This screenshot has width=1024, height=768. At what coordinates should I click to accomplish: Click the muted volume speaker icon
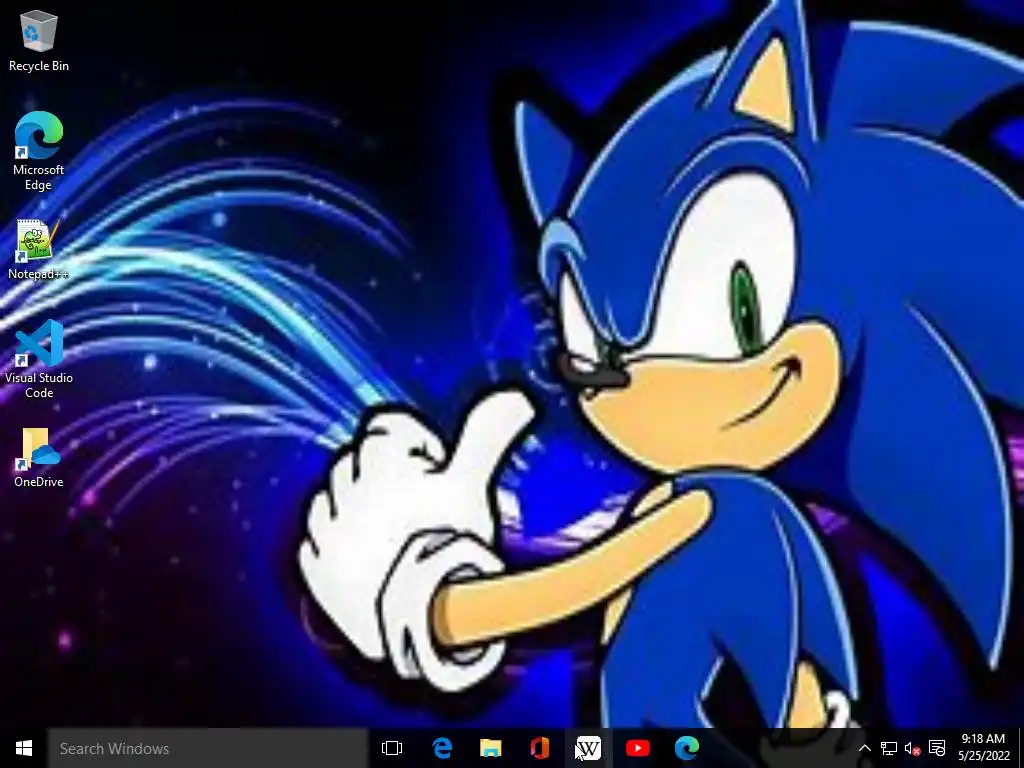point(912,748)
